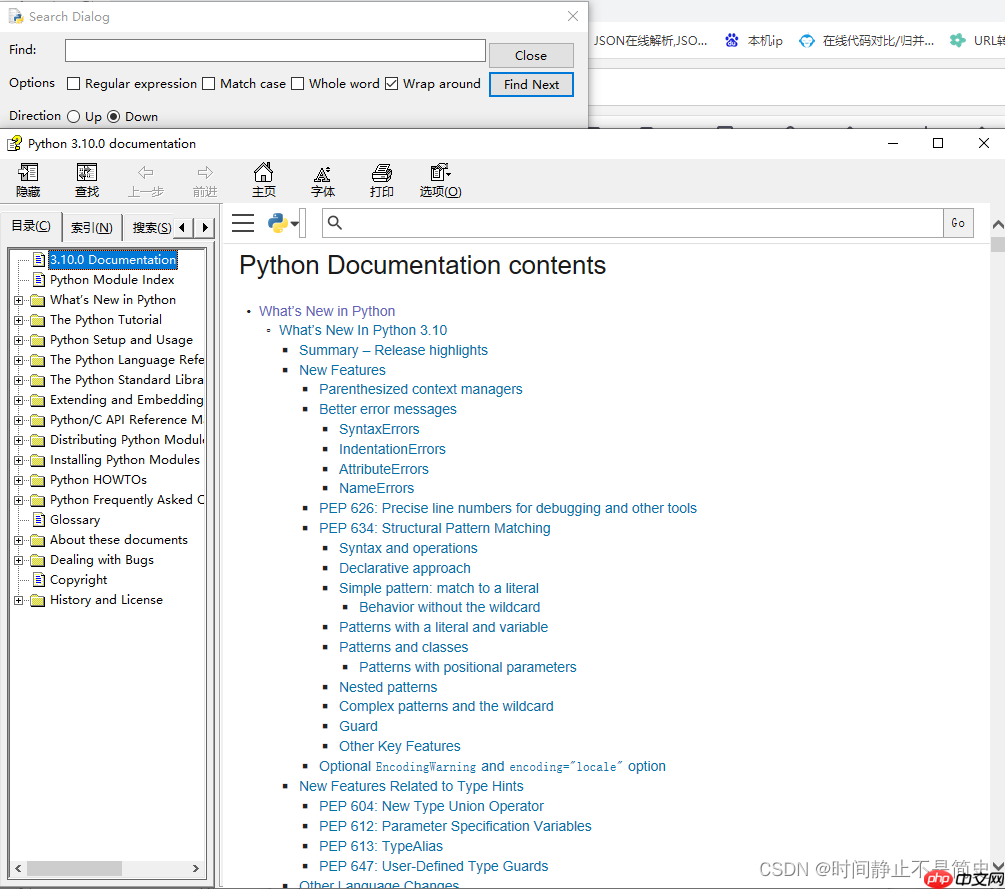Open the 搜索(S) tab
The height and width of the screenshot is (889, 1005).
[152, 226]
